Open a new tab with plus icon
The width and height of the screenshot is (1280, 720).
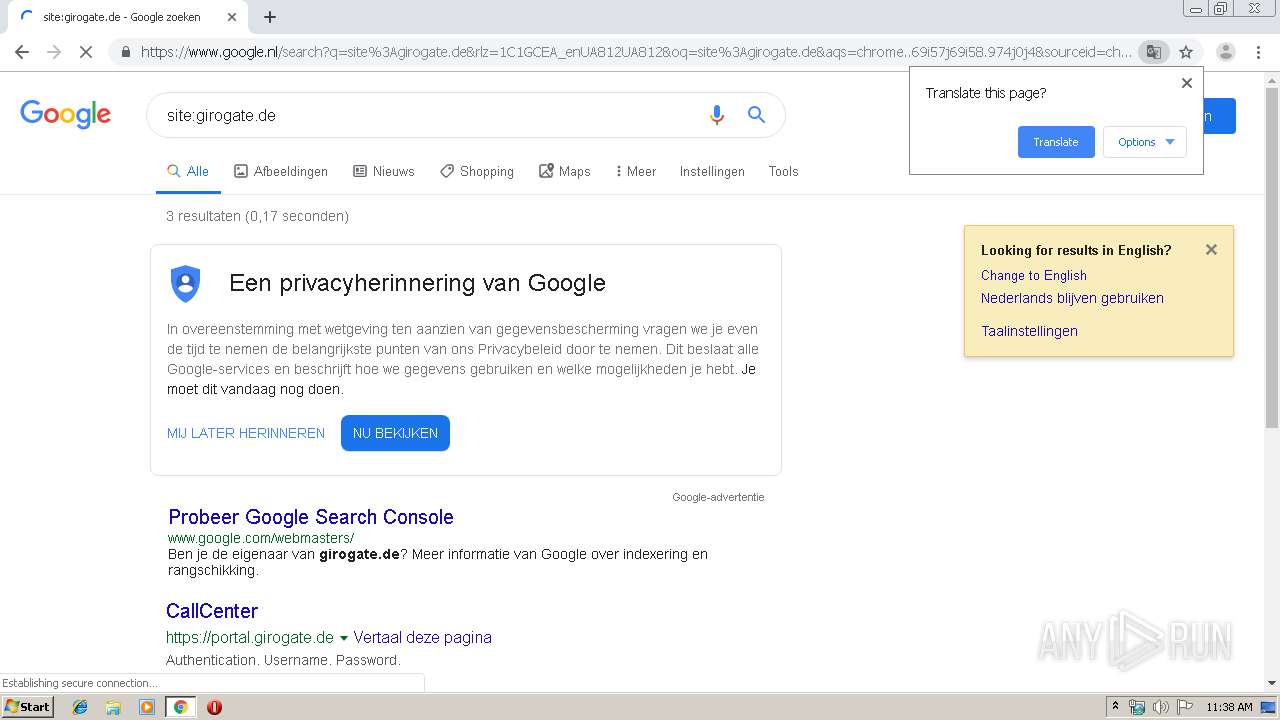point(270,17)
